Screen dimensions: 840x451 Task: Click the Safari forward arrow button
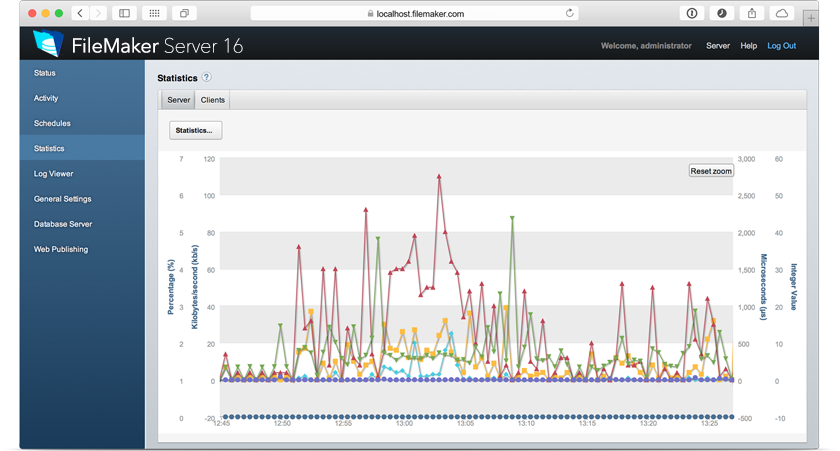[98, 13]
